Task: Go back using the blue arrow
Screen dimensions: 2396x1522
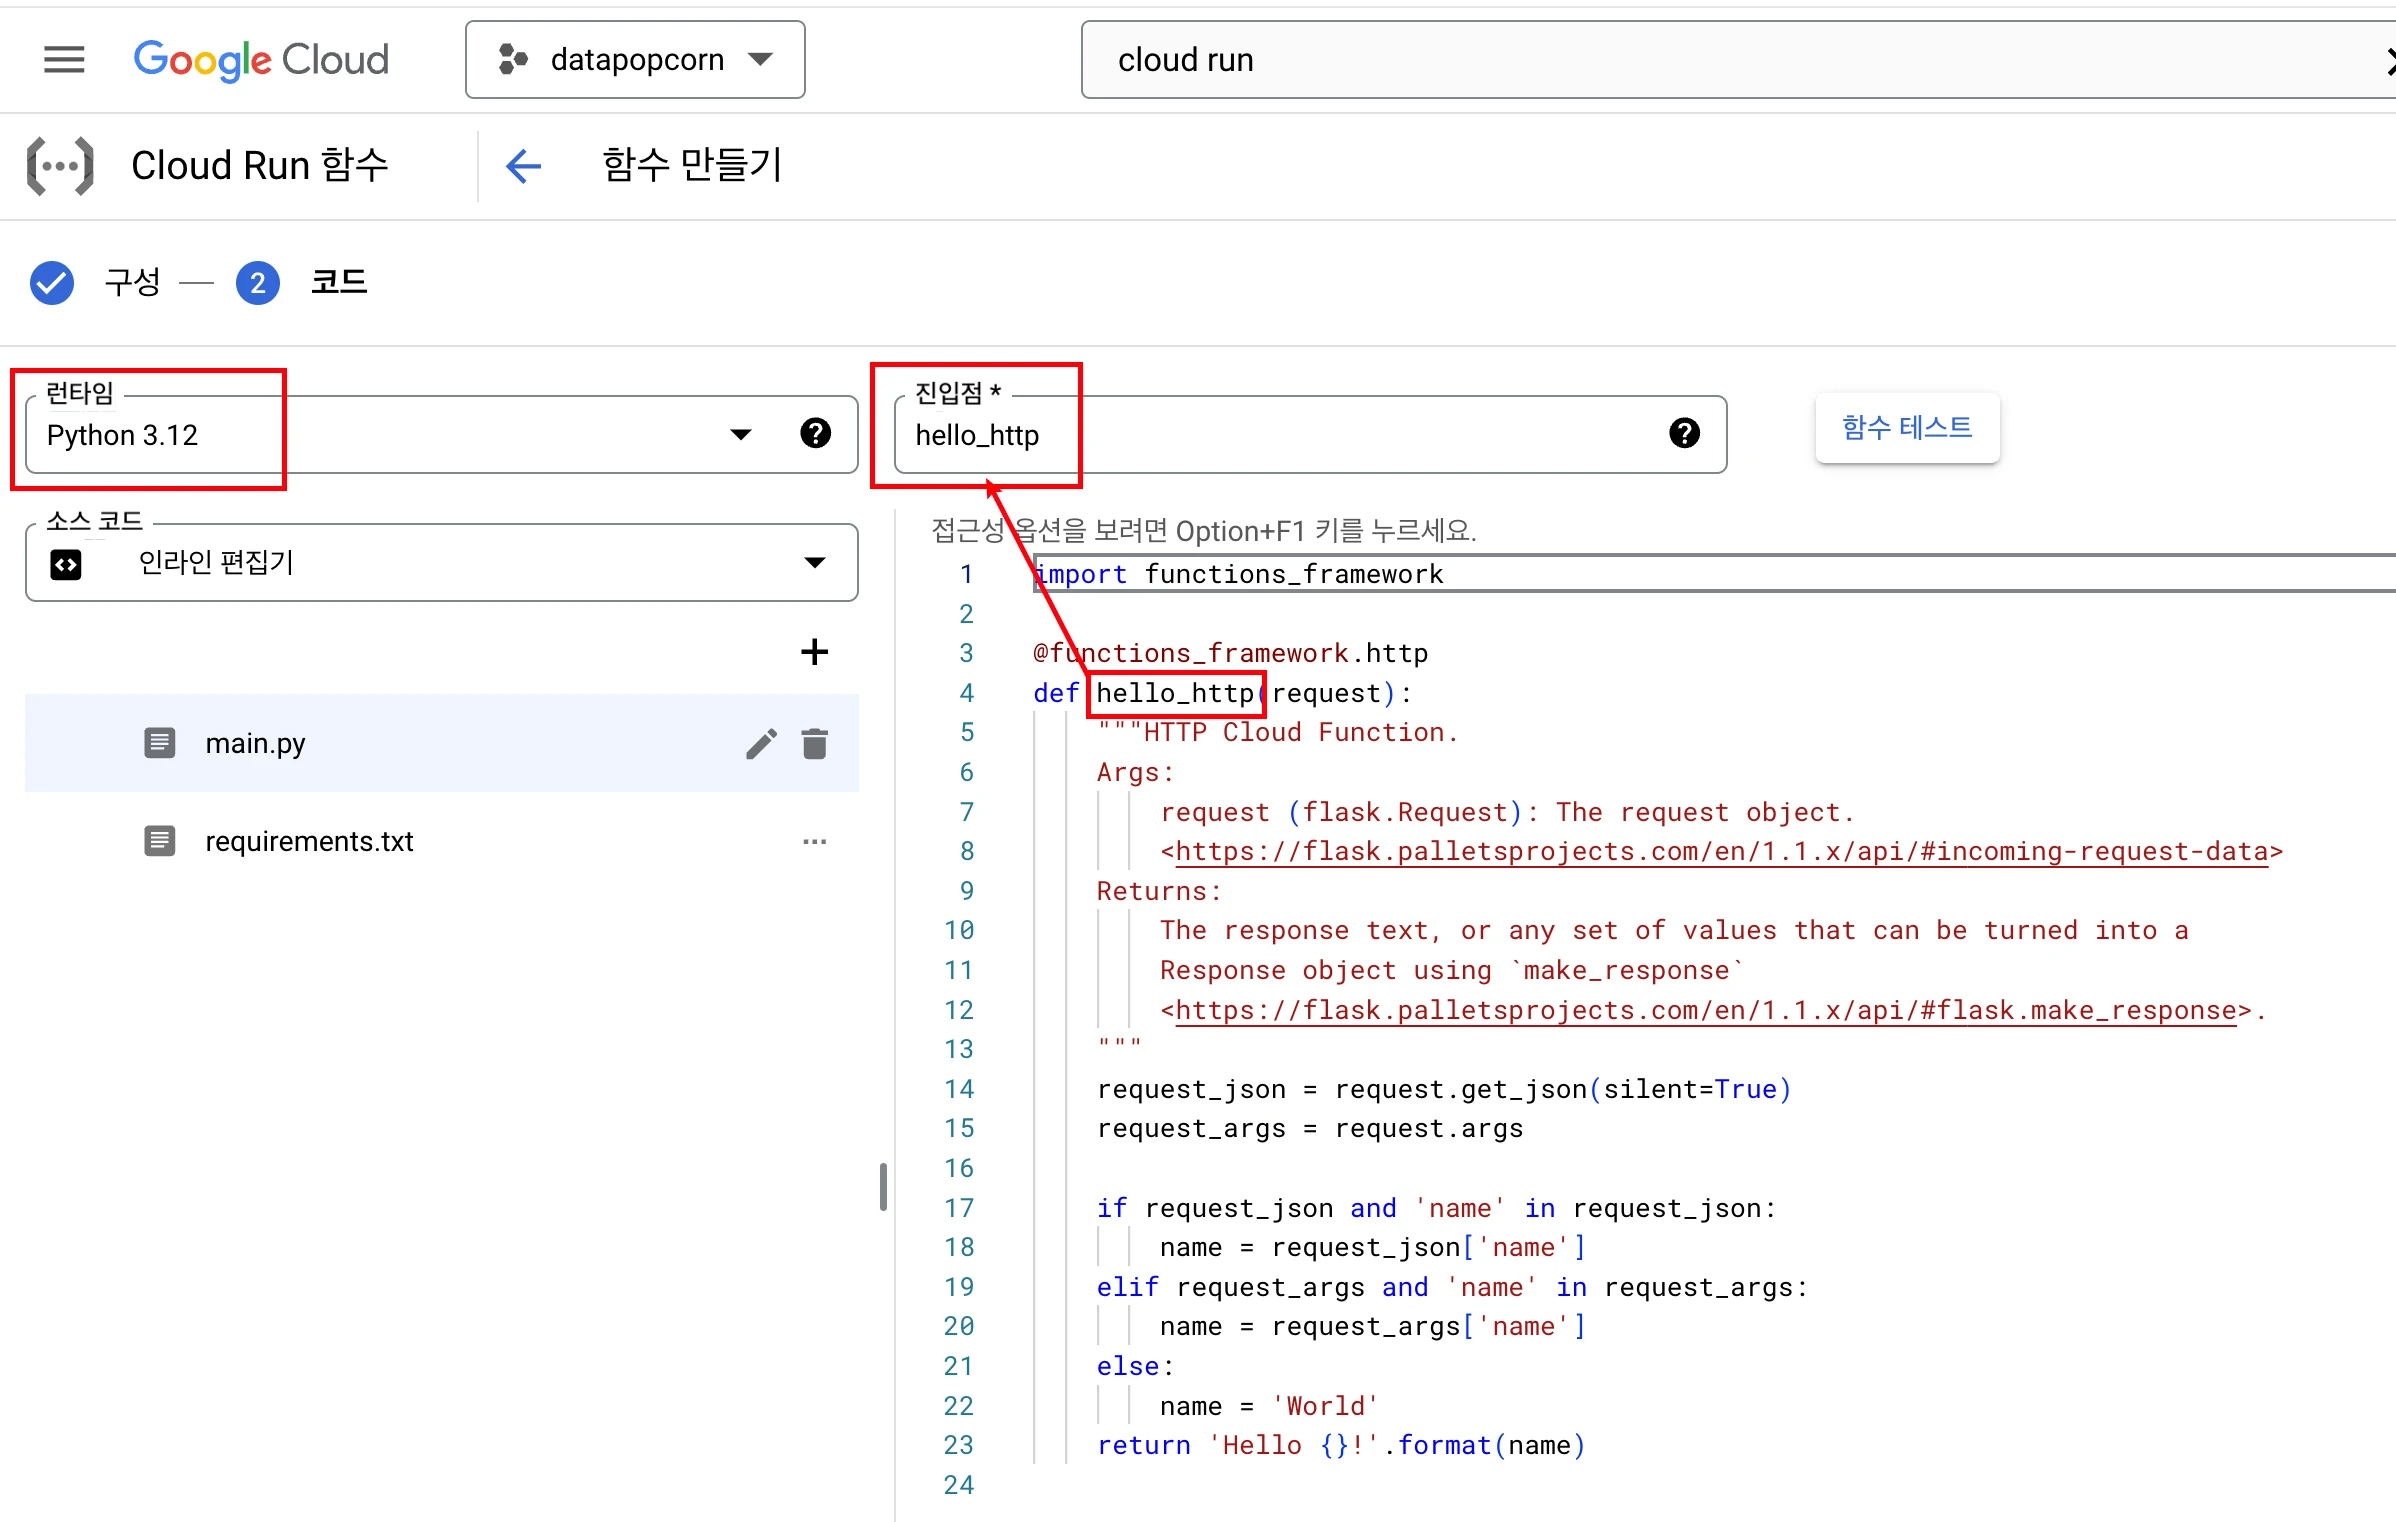Action: tap(524, 166)
